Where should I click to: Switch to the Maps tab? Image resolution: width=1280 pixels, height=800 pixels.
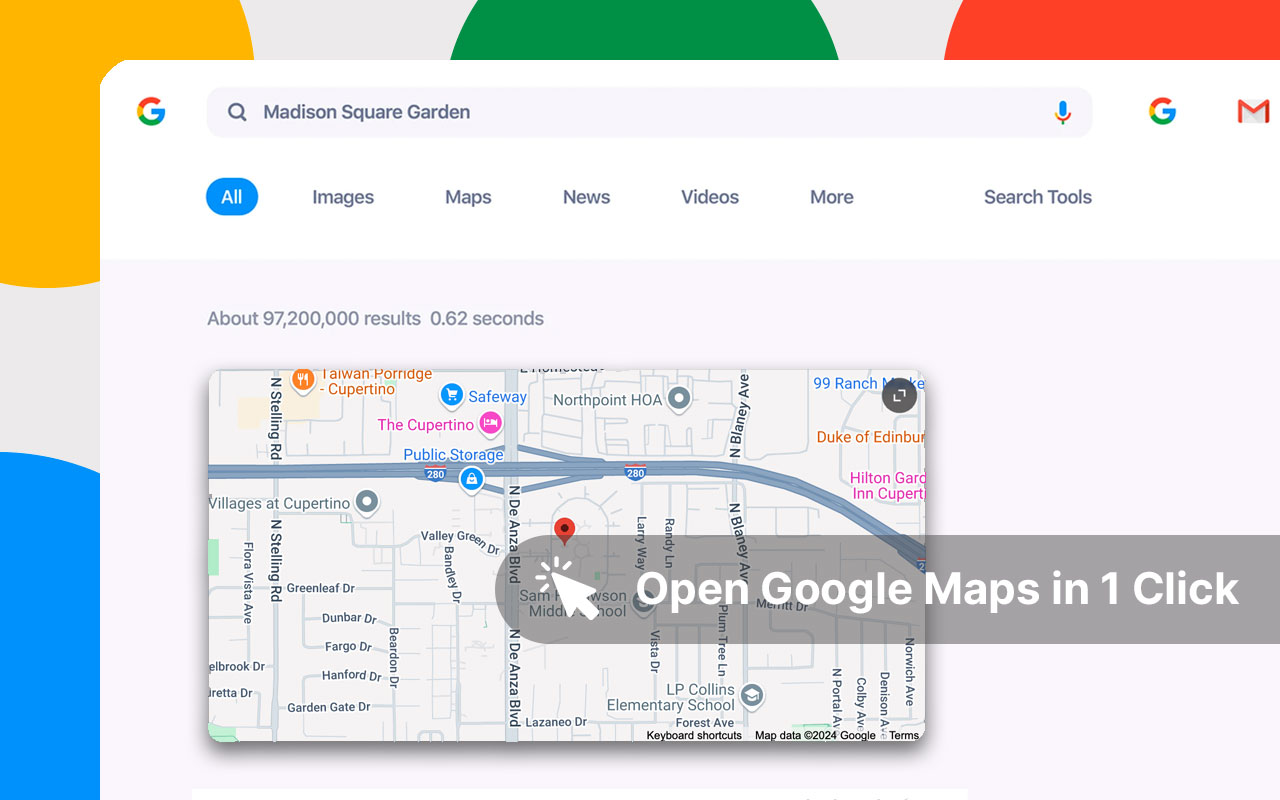click(467, 197)
